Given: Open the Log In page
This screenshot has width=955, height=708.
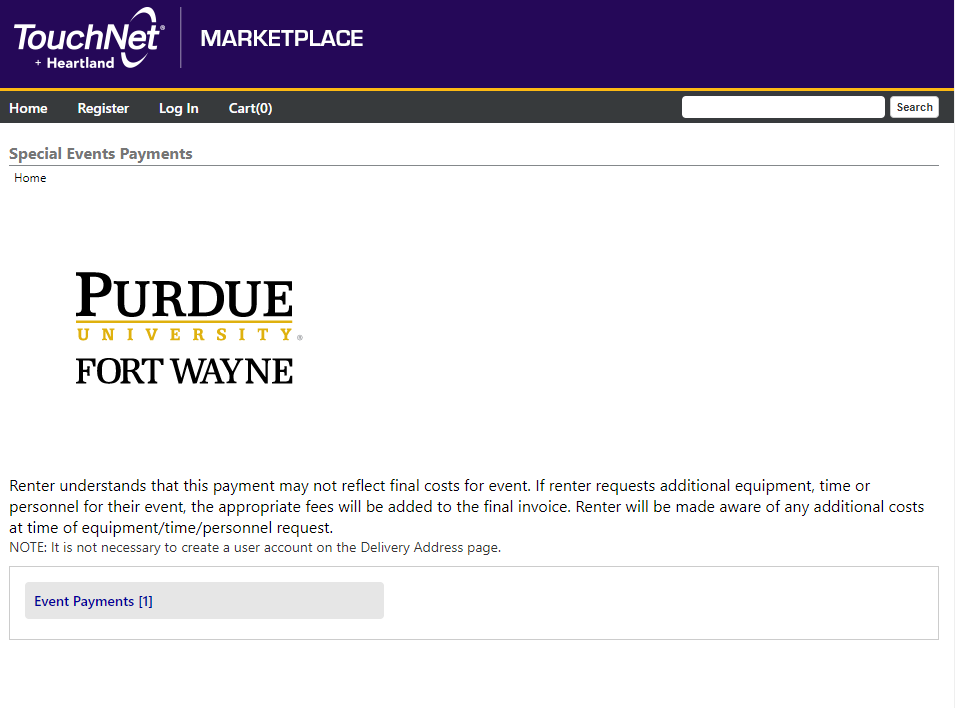Looking at the screenshot, I should point(178,108).
